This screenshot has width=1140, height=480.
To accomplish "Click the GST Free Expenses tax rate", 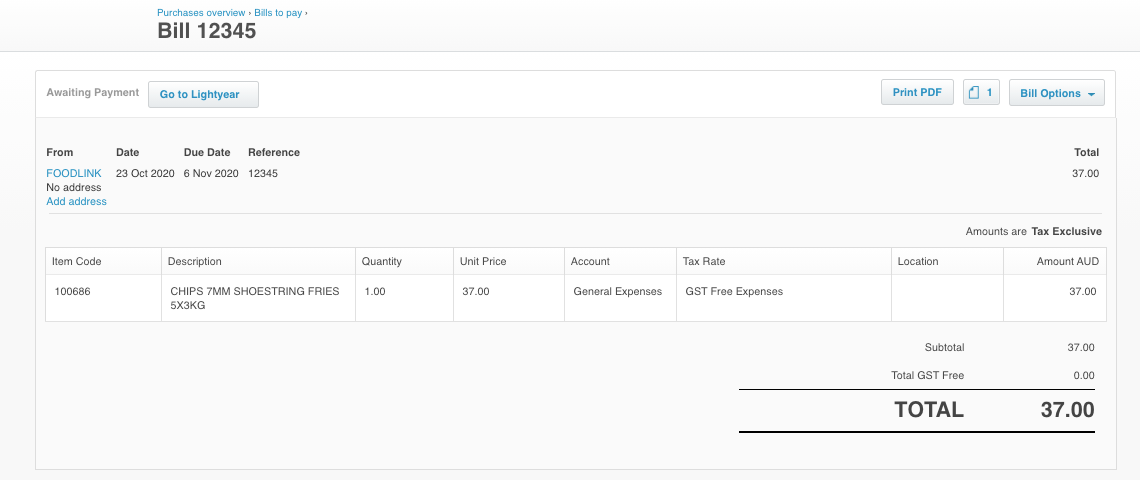I will pos(734,292).
